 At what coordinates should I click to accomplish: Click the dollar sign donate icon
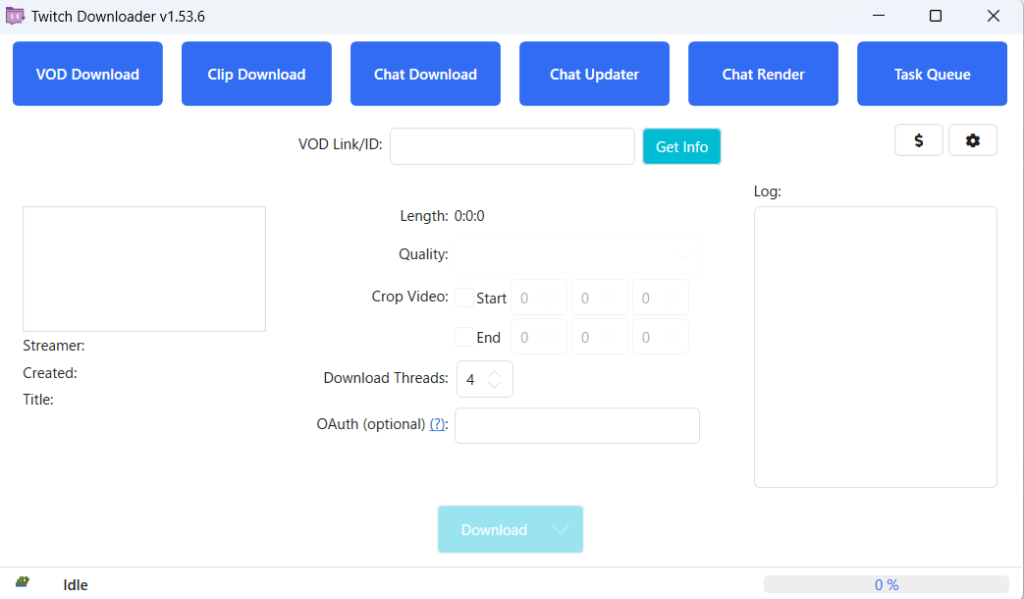point(918,141)
